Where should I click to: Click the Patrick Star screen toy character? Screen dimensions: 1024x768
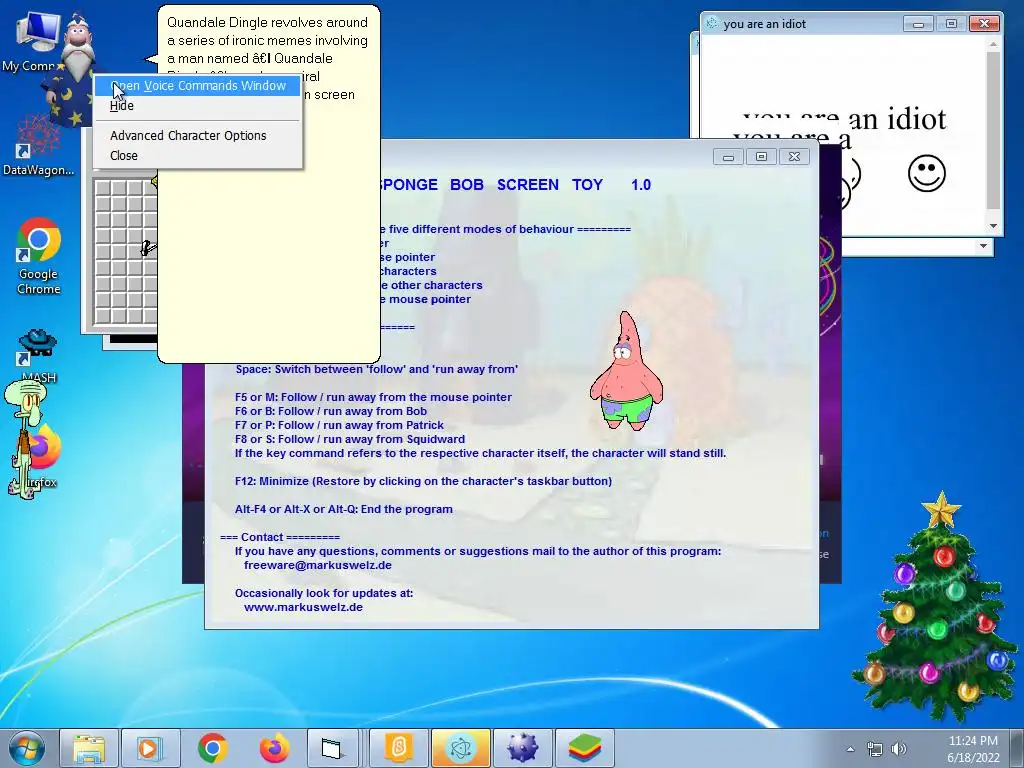(x=626, y=371)
